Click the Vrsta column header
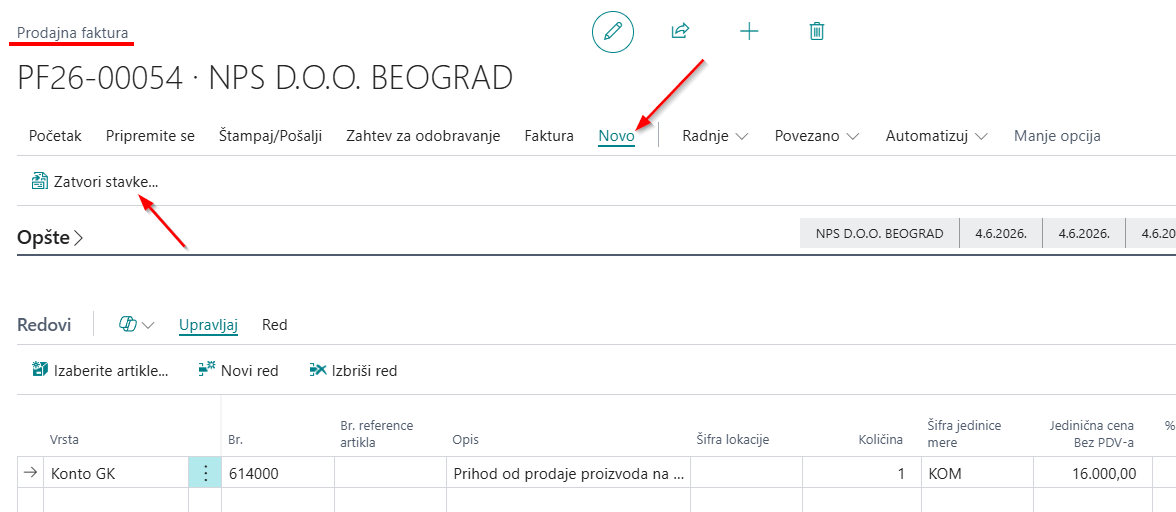Screen dimensions: 1176x512 [64, 439]
